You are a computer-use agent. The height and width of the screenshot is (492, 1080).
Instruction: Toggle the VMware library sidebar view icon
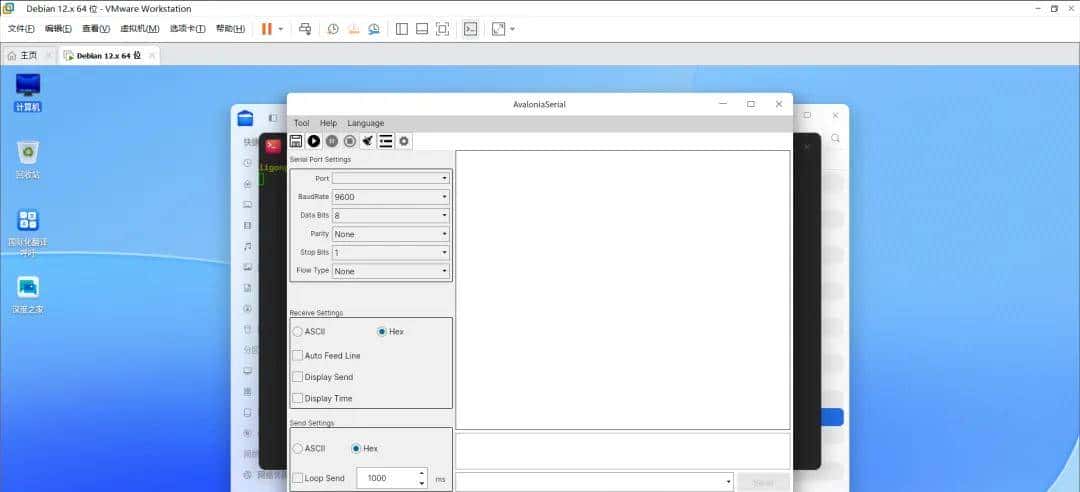402,29
